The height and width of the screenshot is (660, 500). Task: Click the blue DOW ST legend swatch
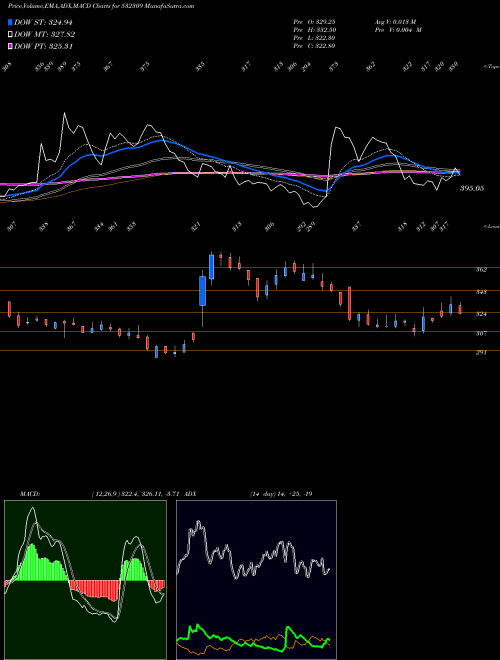(x=11, y=22)
